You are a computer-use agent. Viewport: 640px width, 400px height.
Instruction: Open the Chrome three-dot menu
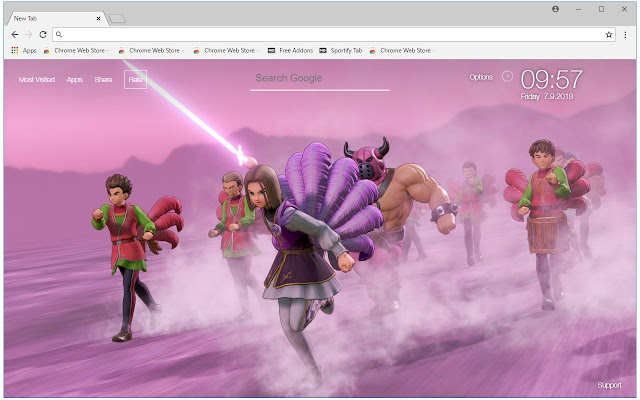tap(625, 35)
